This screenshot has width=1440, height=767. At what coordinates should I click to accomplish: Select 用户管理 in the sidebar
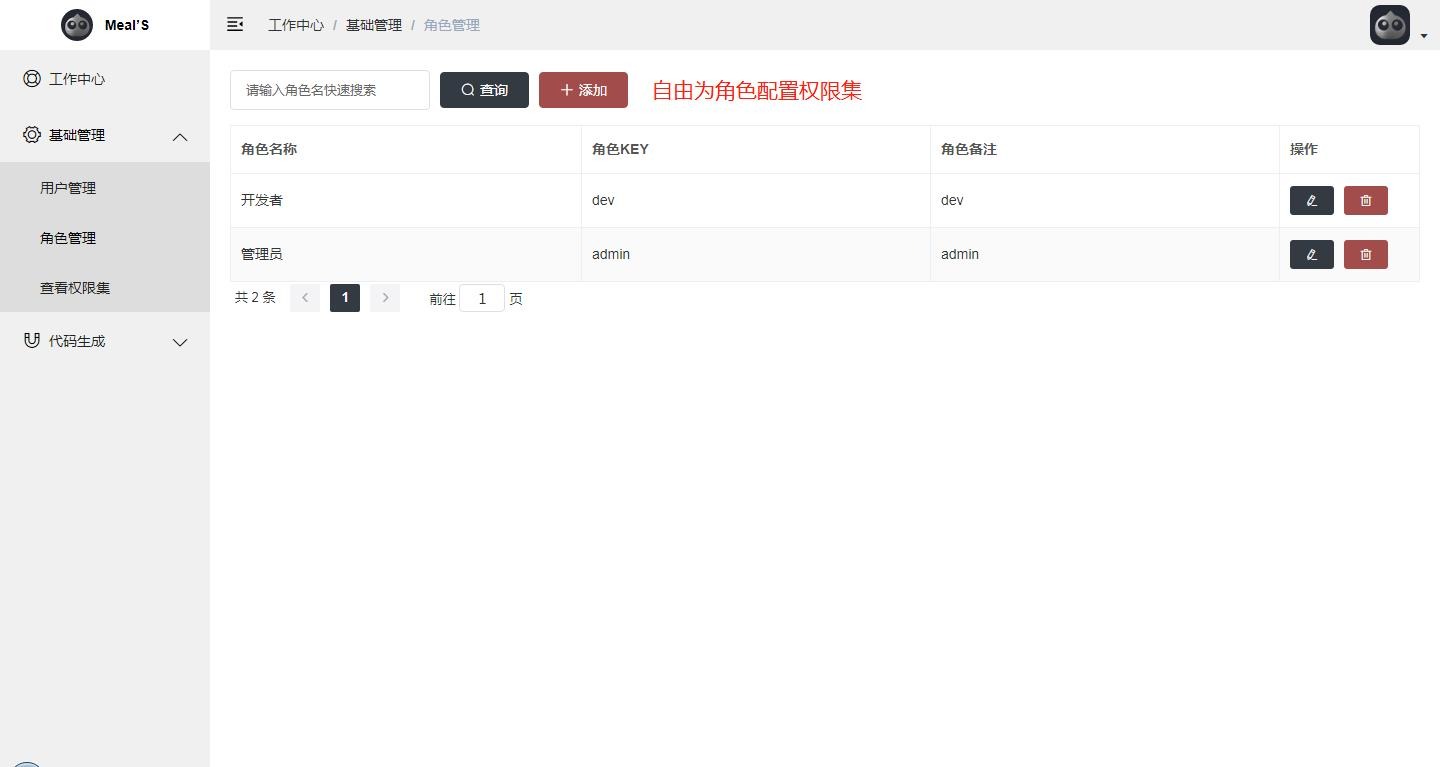68,188
